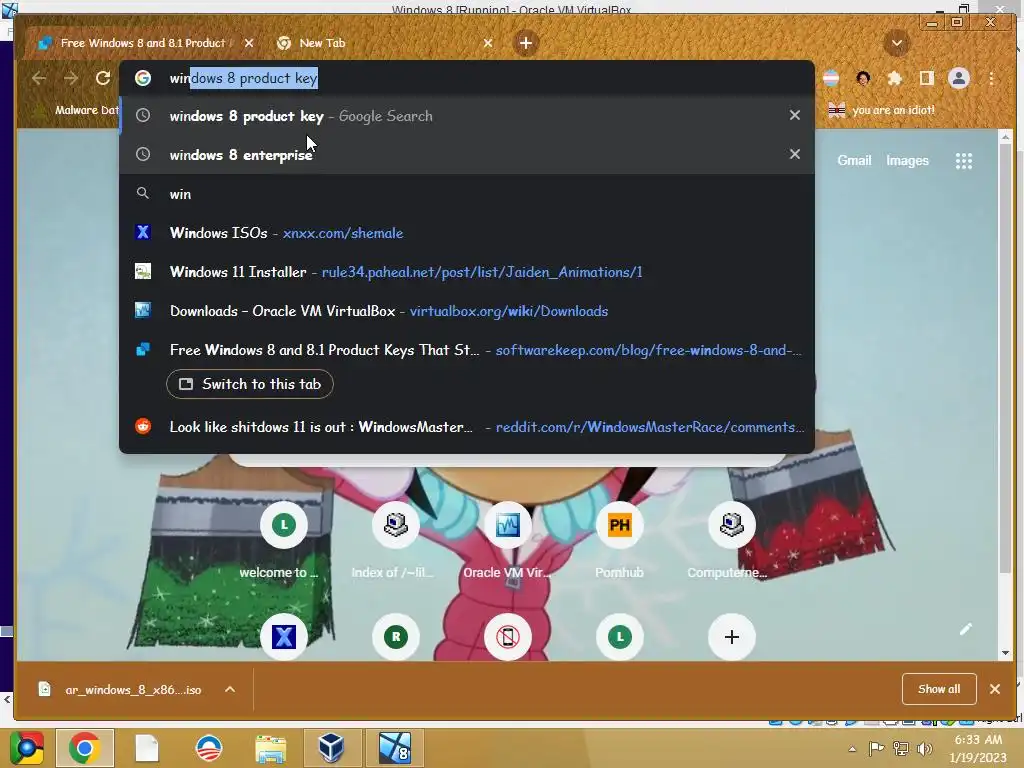Go back with the back arrow
This screenshot has width=1024, height=768.
[x=39, y=78]
